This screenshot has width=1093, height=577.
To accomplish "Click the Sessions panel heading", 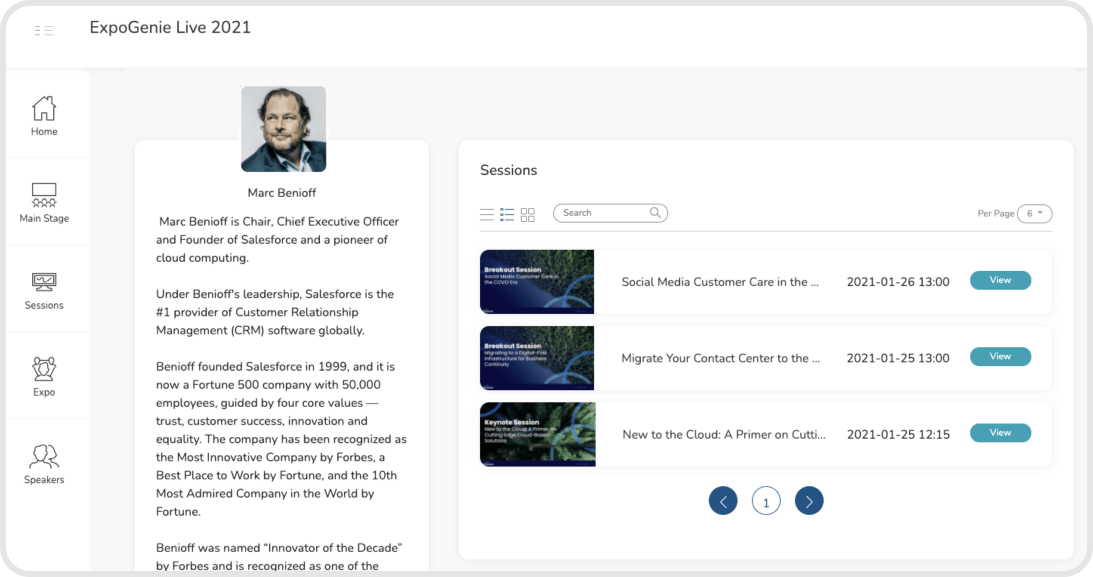I will click(x=509, y=171).
